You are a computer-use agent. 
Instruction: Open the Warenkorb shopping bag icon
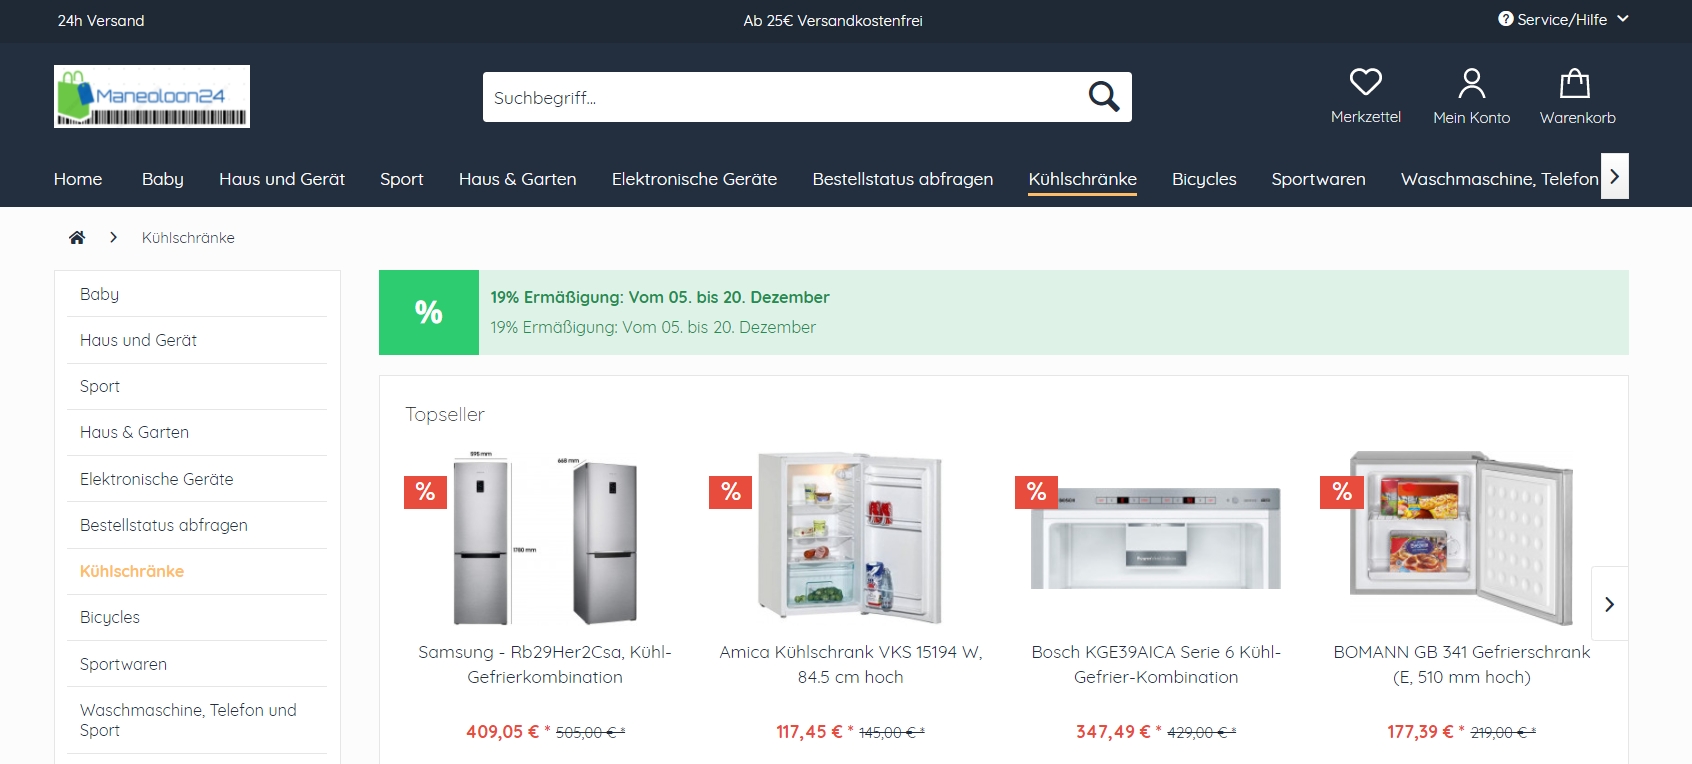[1575, 83]
